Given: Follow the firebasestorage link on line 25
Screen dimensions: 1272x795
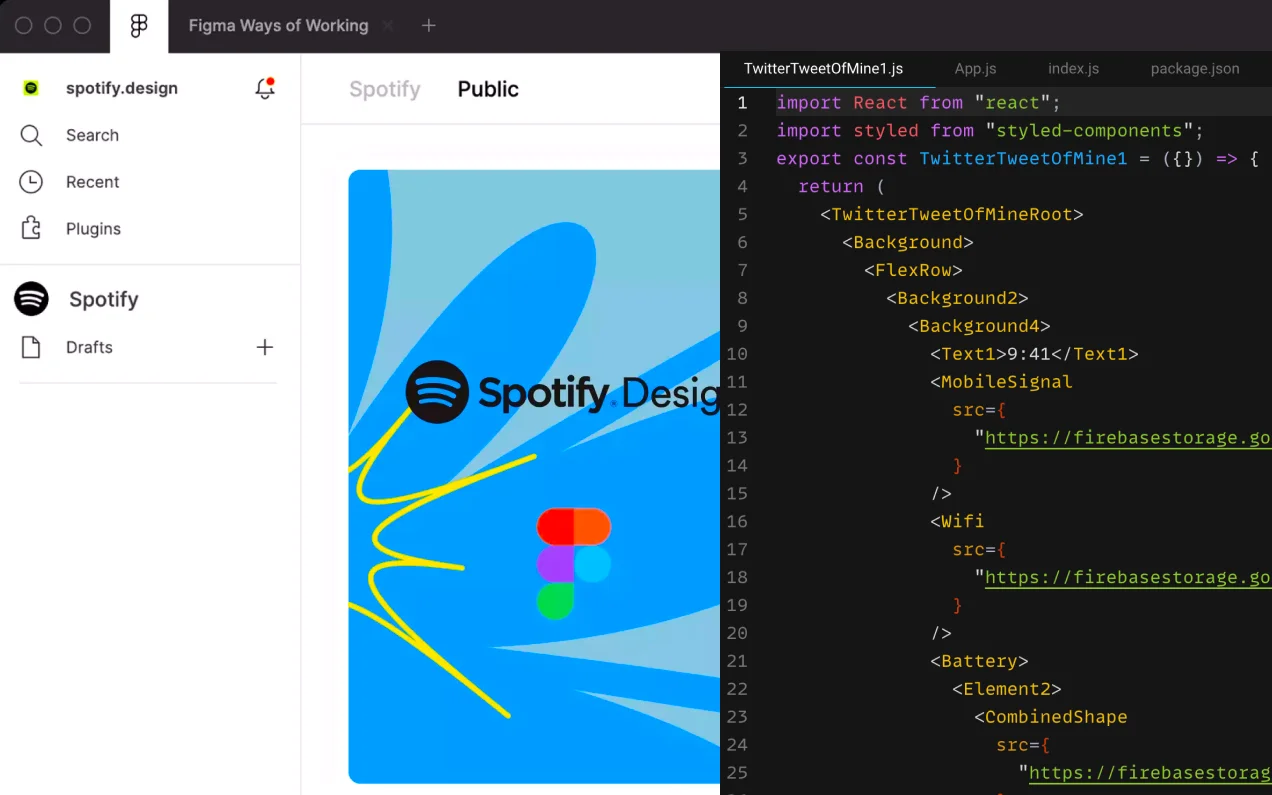Looking at the screenshot, I should tap(1150, 772).
